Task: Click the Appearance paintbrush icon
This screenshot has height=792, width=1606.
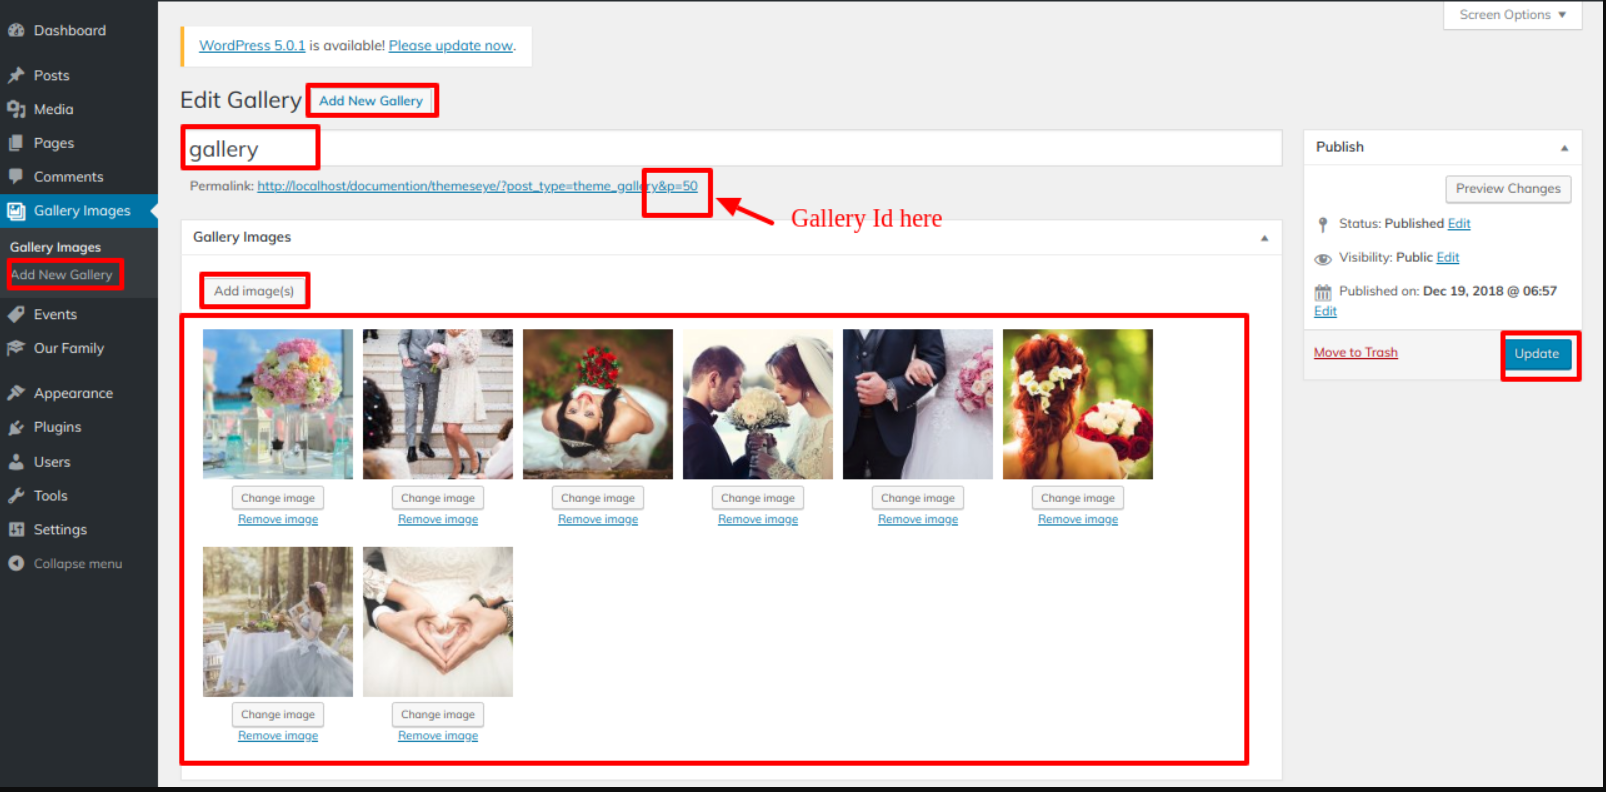Action: tap(16, 394)
